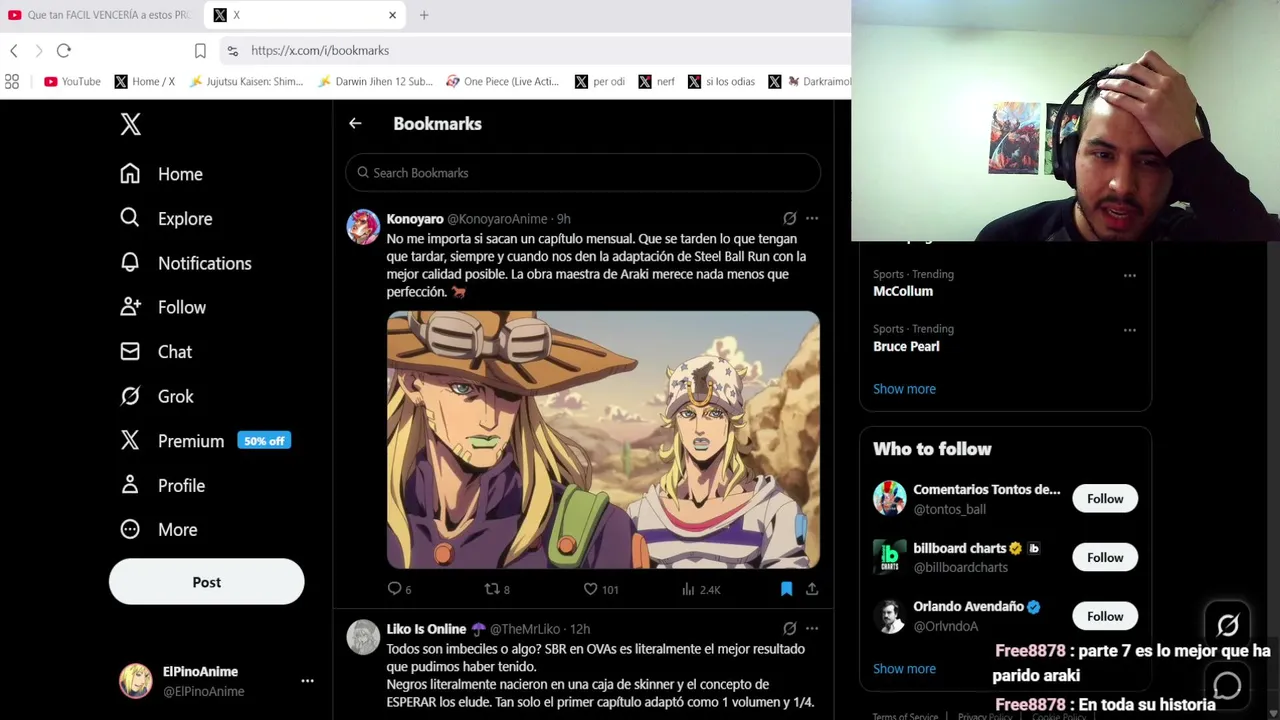Go to Follow section
Viewport: 1280px width, 720px height.
[x=163, y=307]
